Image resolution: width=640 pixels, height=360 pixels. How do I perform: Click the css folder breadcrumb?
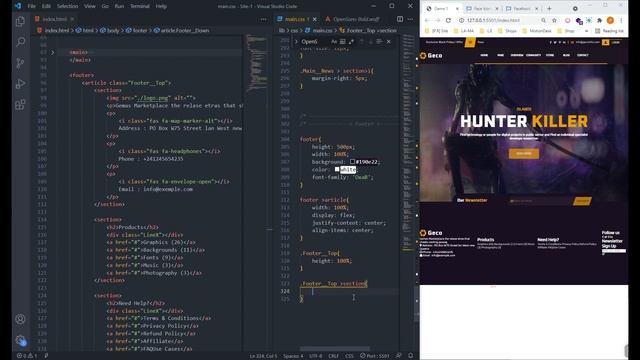tap(294, 30)
